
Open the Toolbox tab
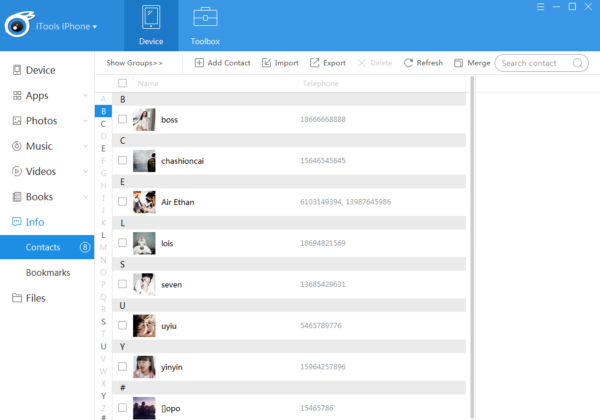click(x=205, y=26)
